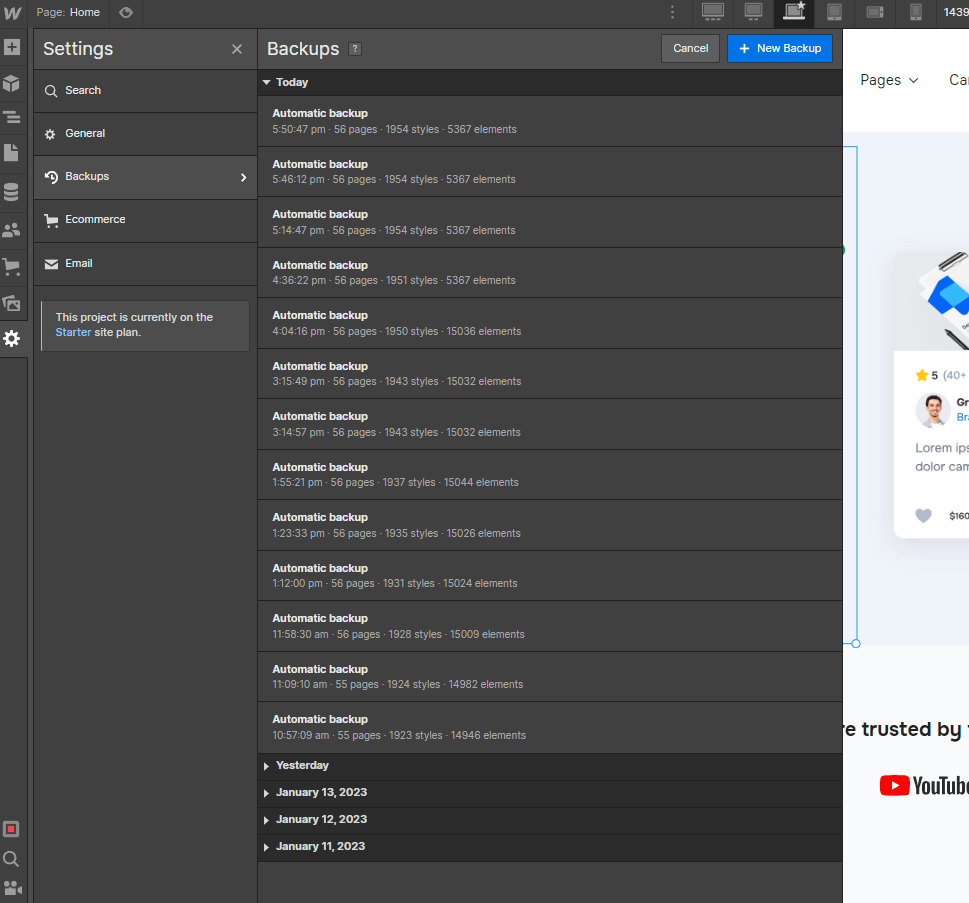
Task: Switch to tablet breakpoint view
Action: pos(835,13)
